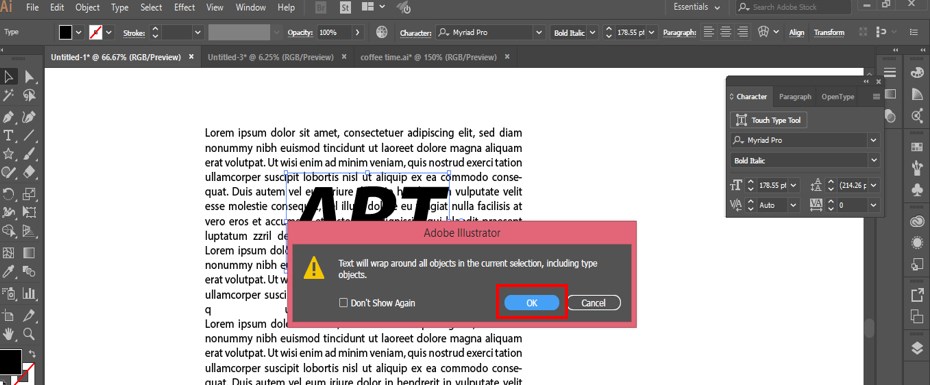
Task: Select the Star shape tool
Action: [x=9, y=154]
